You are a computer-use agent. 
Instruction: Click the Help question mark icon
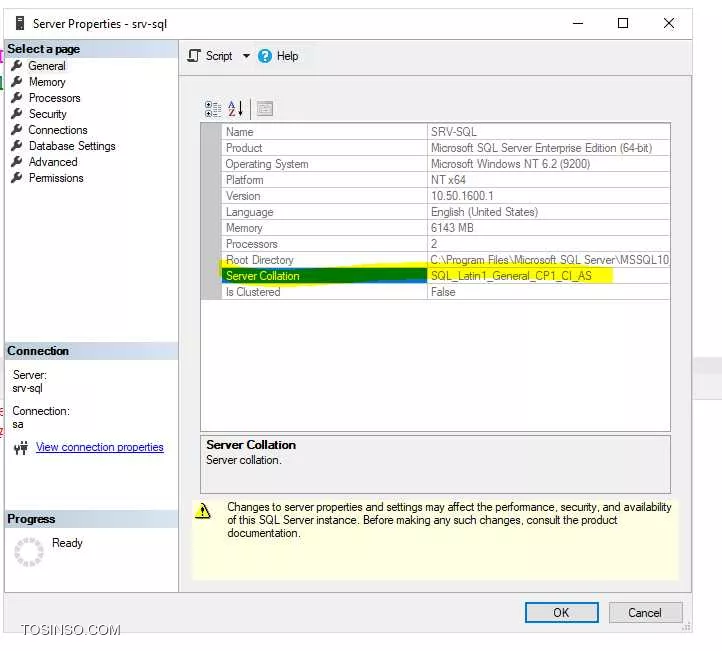coord(265,56)
